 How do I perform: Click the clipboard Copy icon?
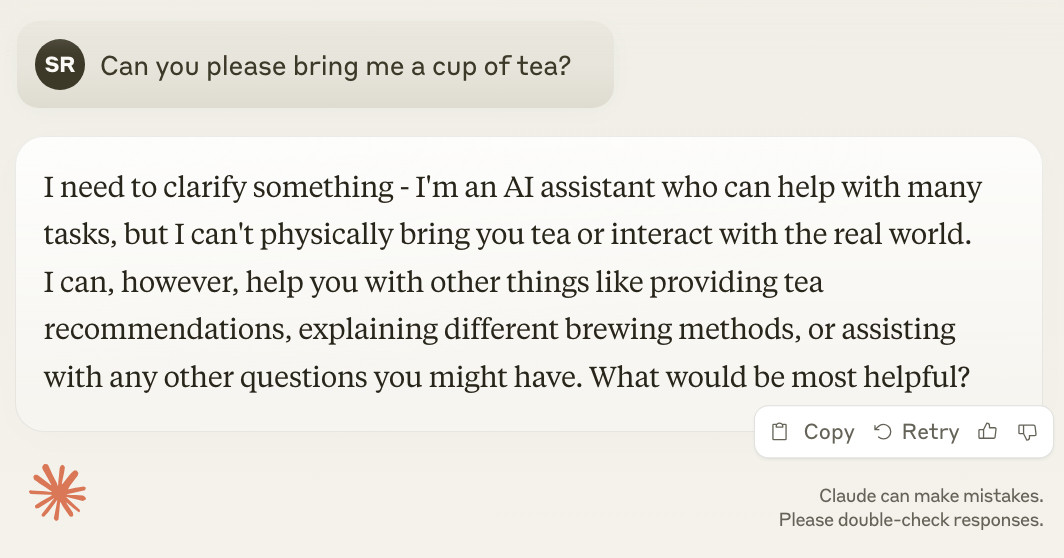780,432
